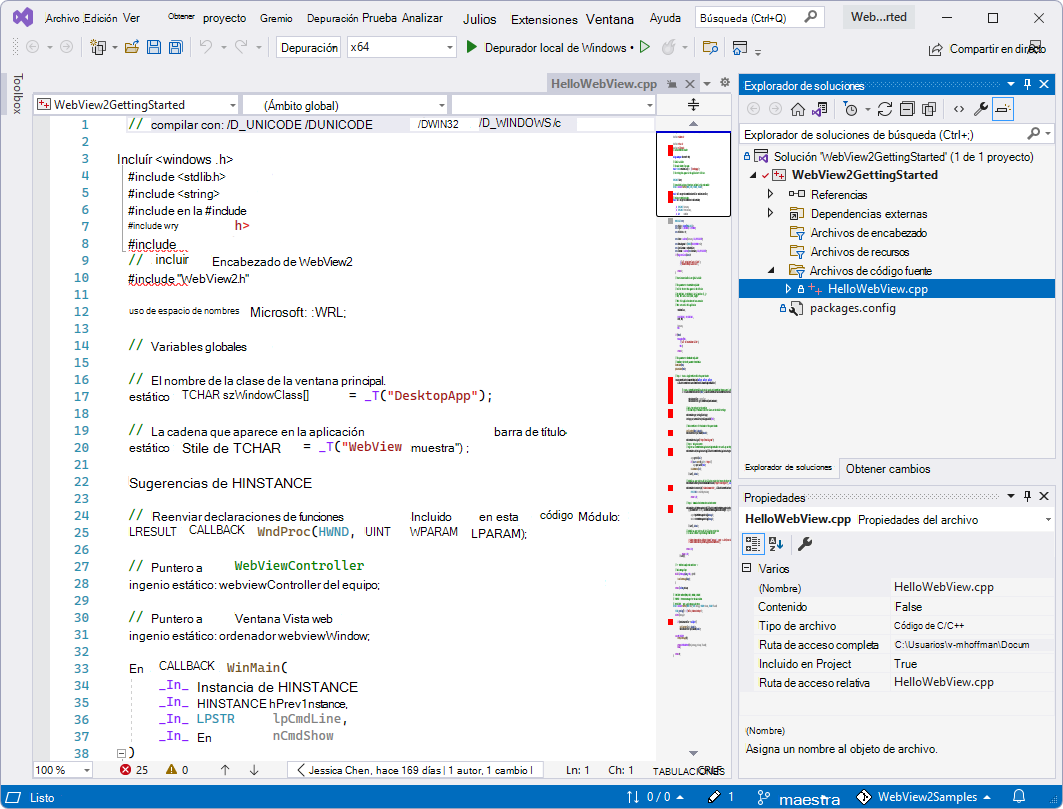Click the Save All toolbar icon
The width and height of the screenshot is (1063, 809).
tap(175, 47)
